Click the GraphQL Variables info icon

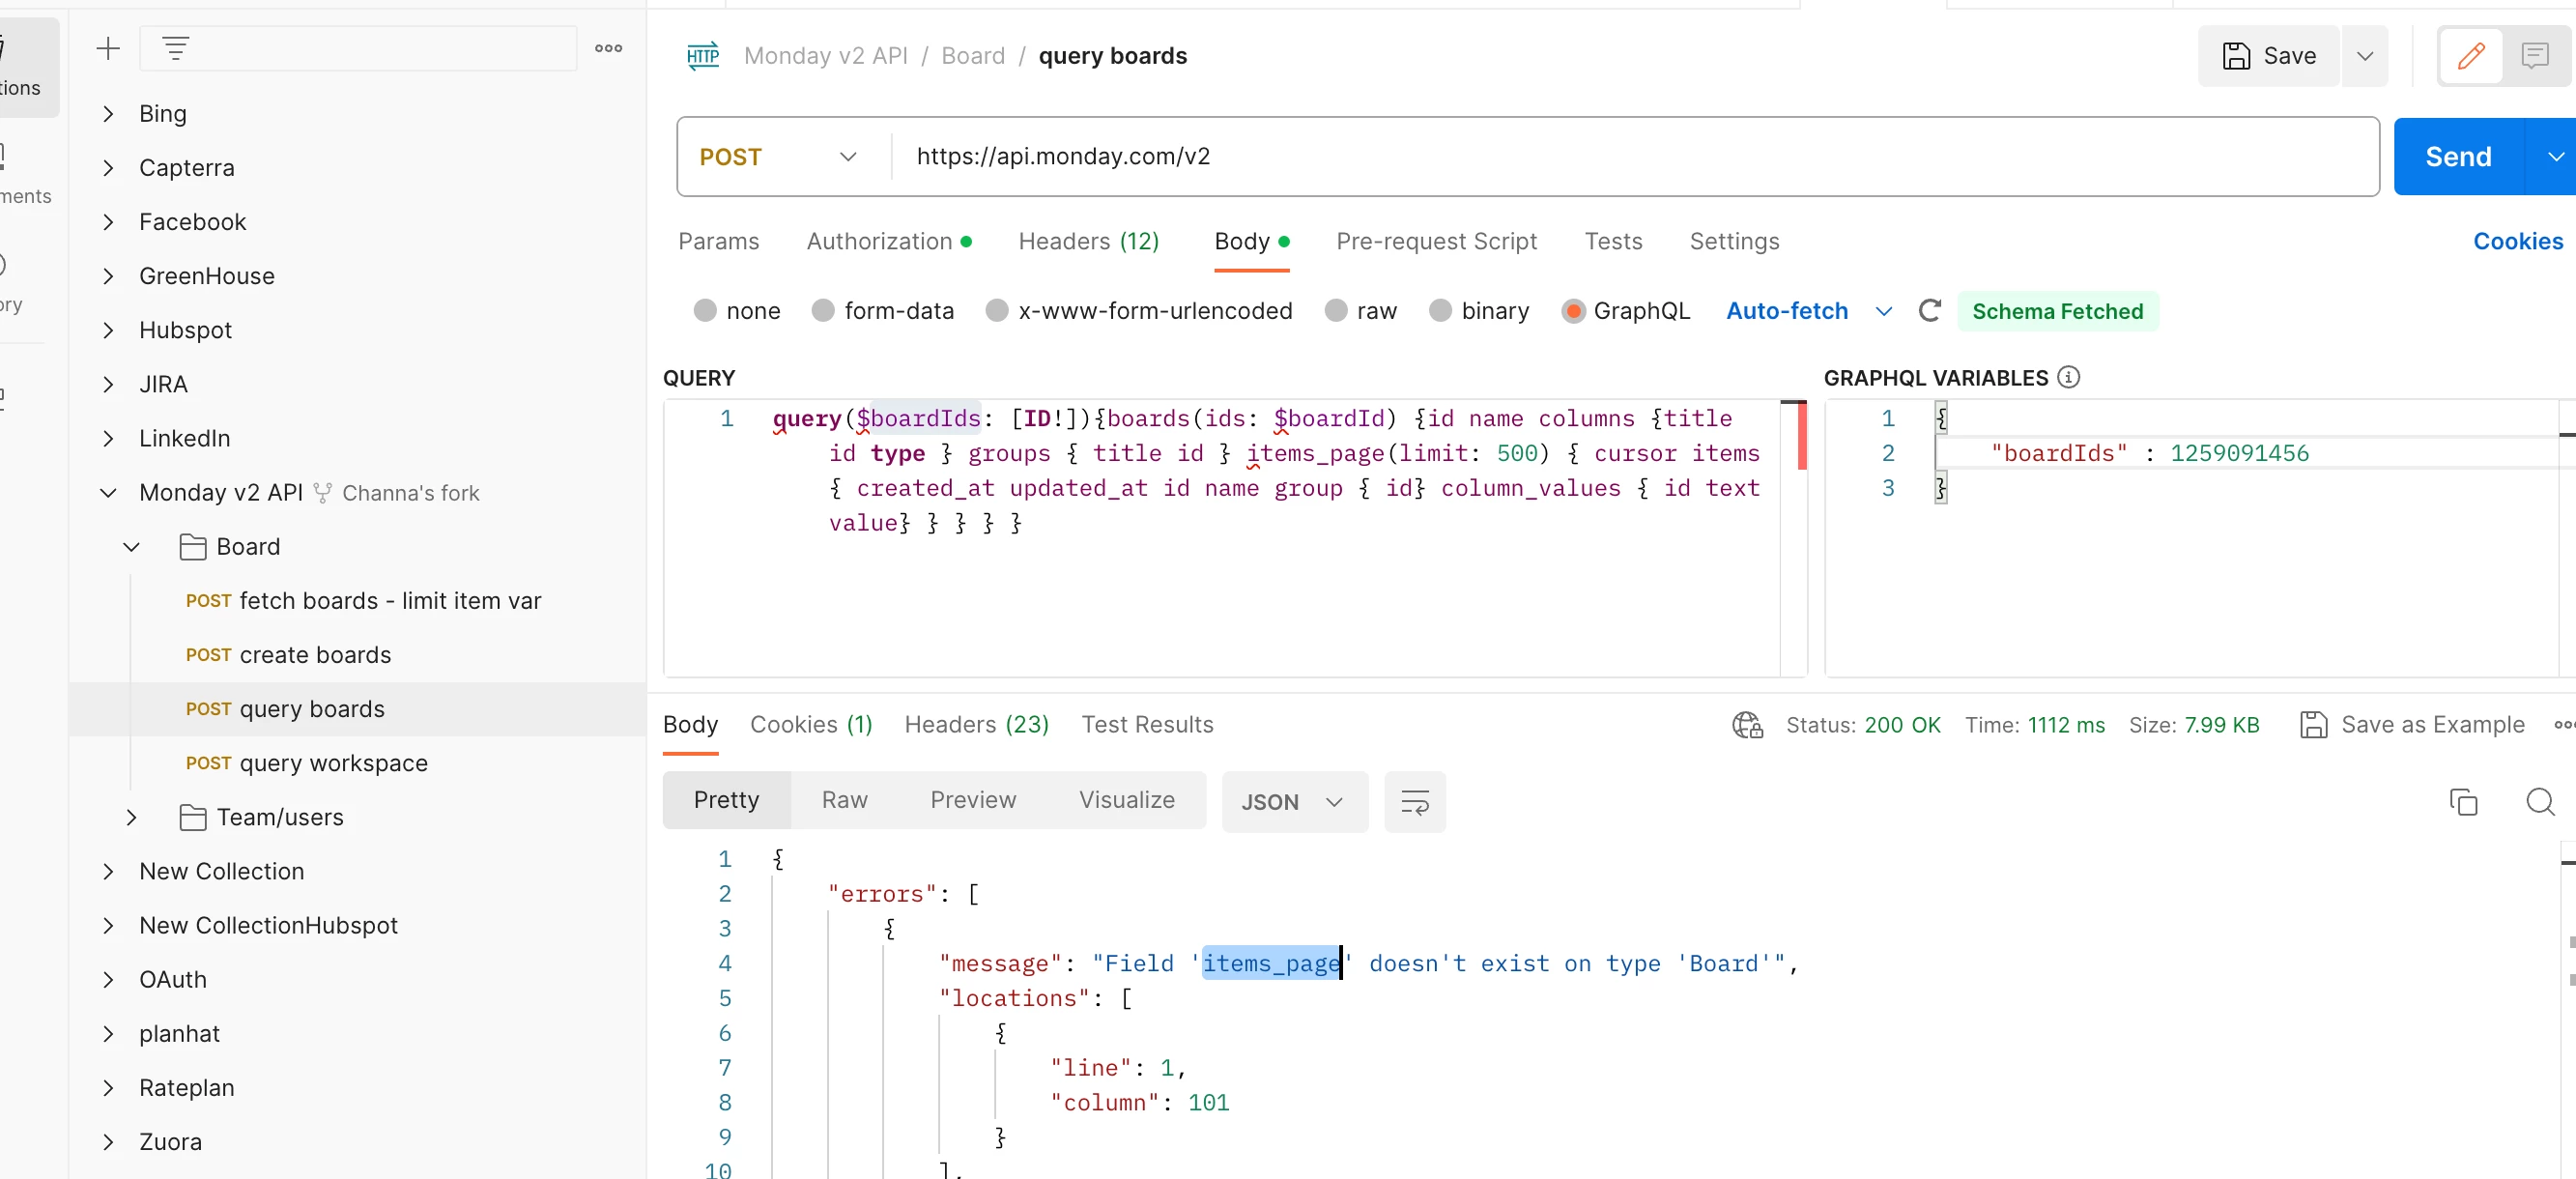coord(2069,377)
